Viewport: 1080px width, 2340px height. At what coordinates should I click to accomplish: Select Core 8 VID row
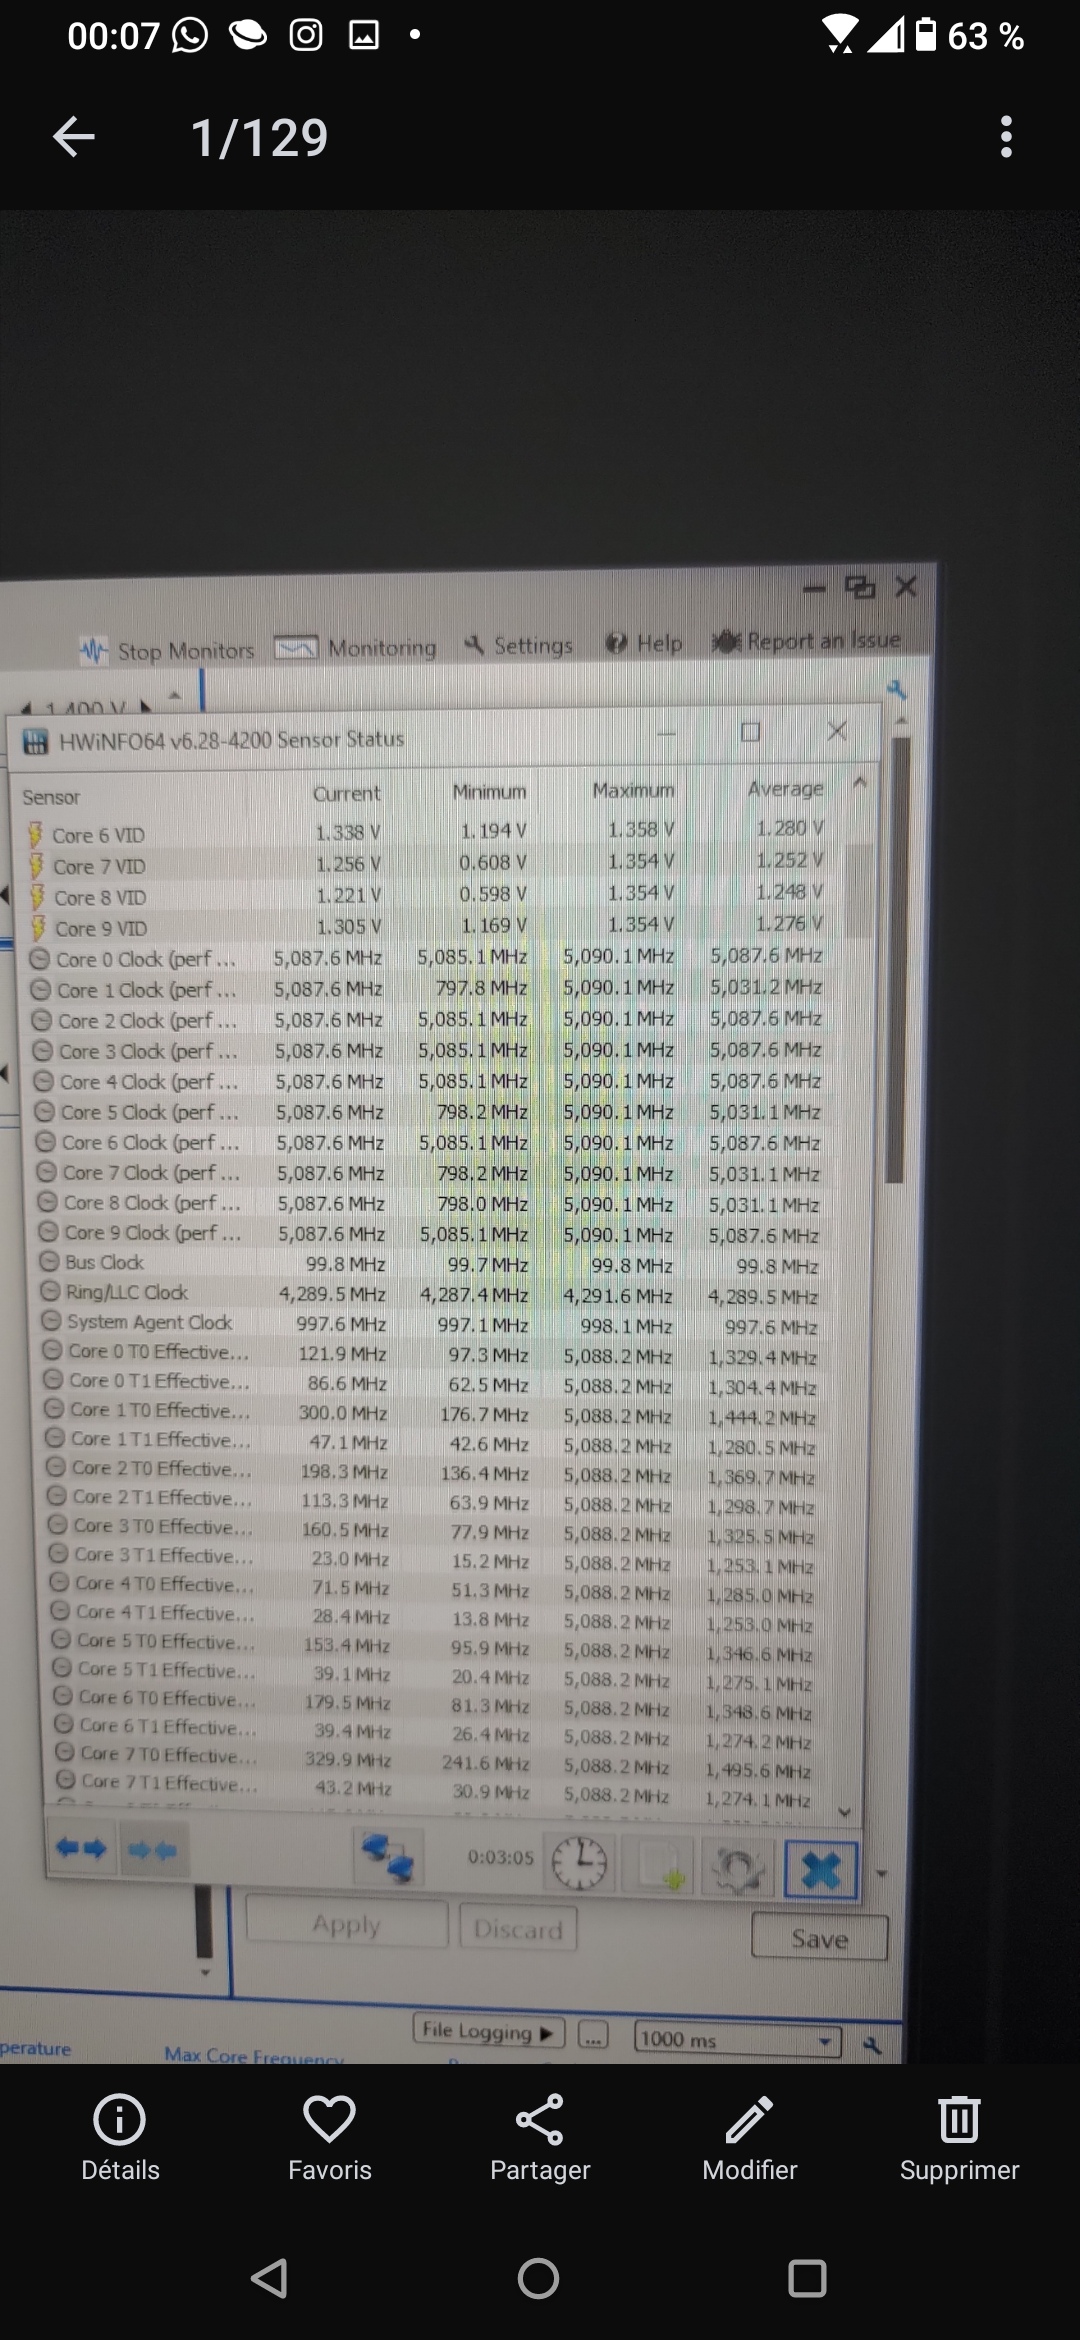pyautogui.click(x=425, y=895)
